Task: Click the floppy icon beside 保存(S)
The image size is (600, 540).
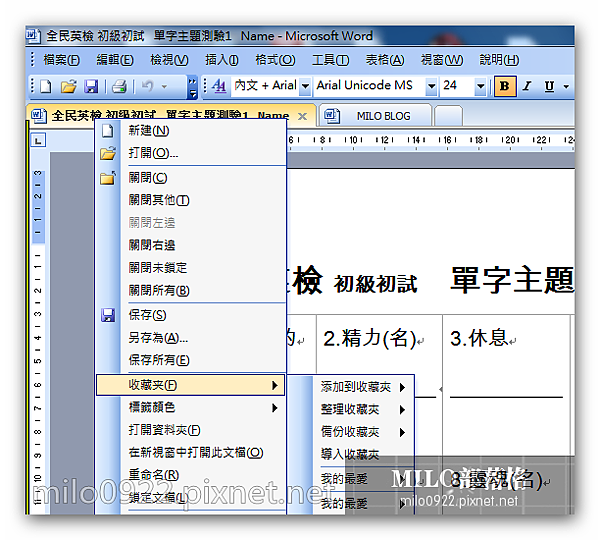Action: [108, 315]
